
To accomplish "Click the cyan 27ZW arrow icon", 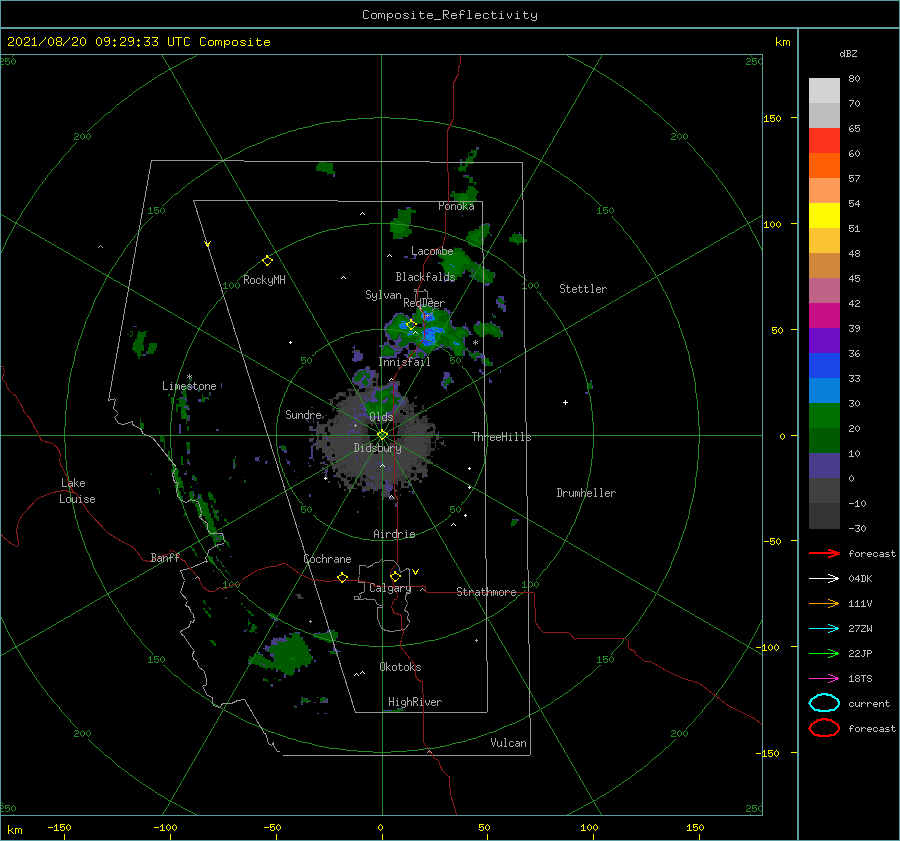I will click(x=824, y=629).
